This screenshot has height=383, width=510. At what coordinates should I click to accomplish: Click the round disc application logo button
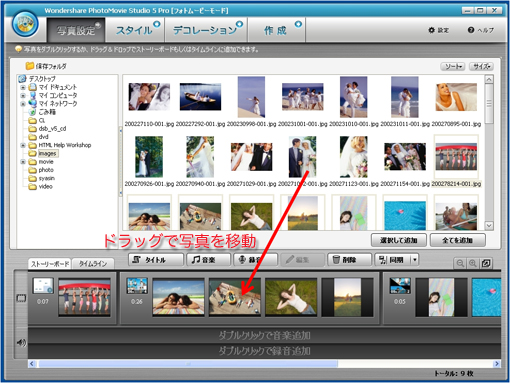pos(25,25)
